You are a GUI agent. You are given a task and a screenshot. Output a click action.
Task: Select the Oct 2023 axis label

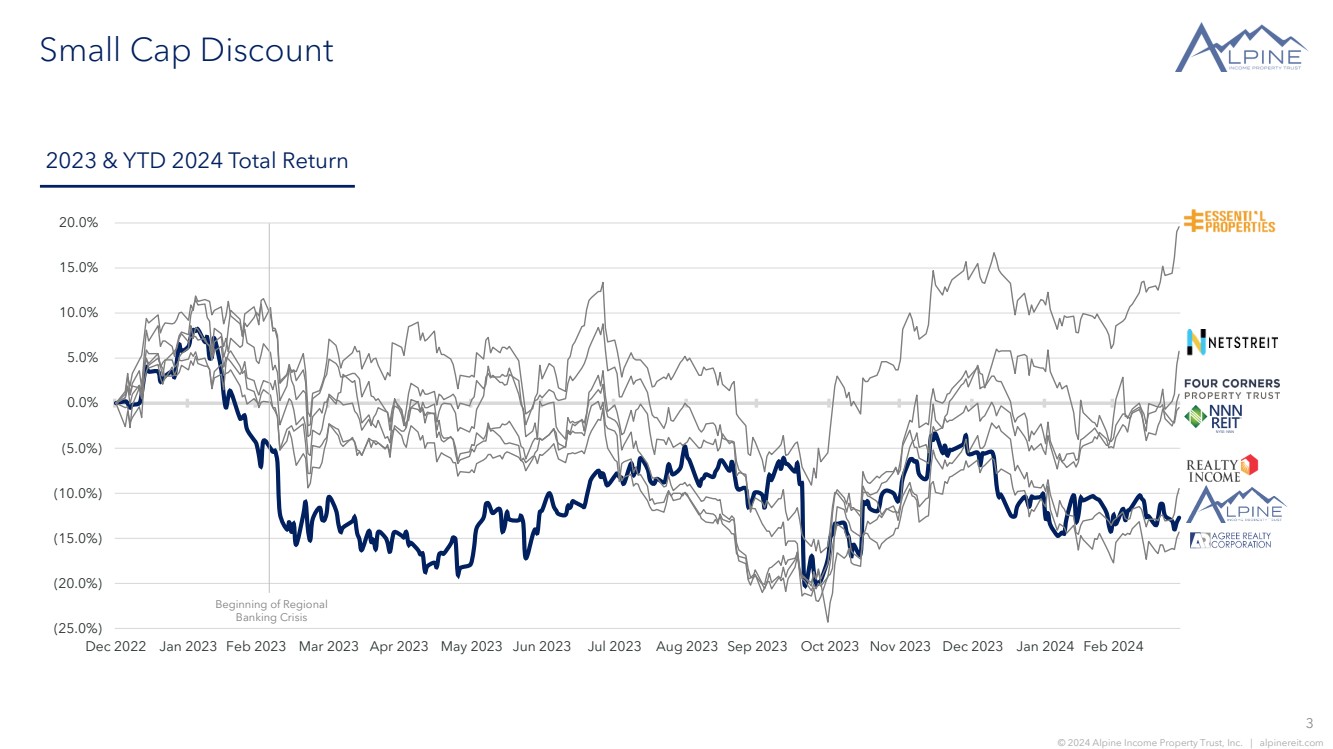829,647
